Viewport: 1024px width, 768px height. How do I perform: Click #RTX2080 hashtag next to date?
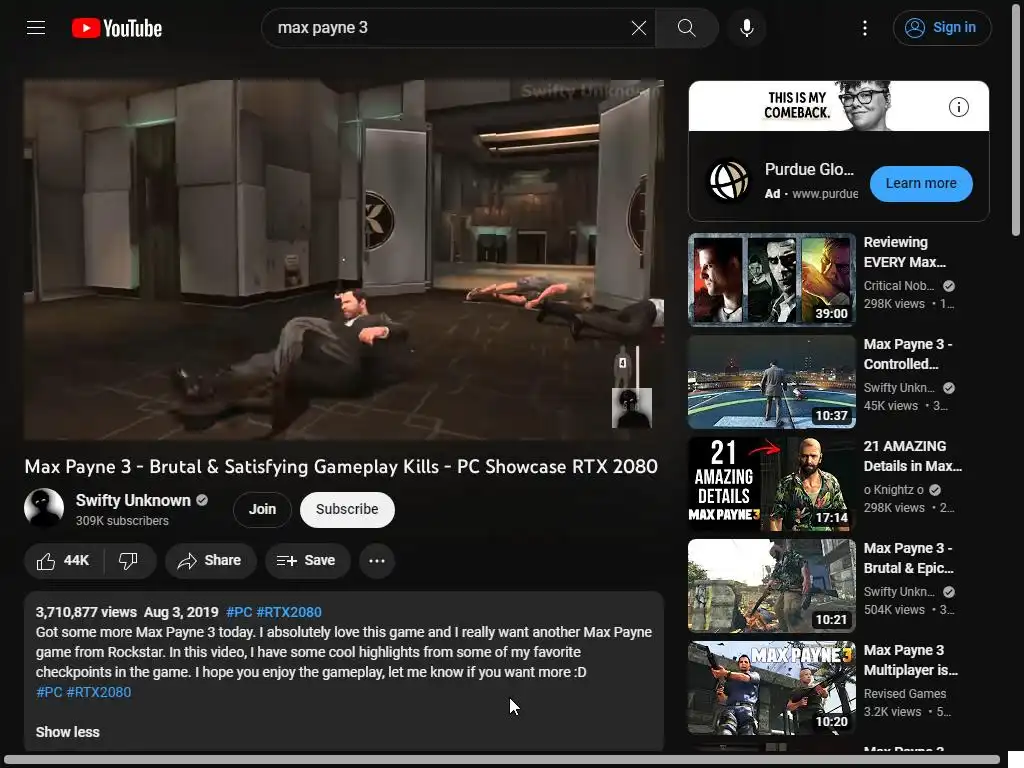click(x=289, y=612)
